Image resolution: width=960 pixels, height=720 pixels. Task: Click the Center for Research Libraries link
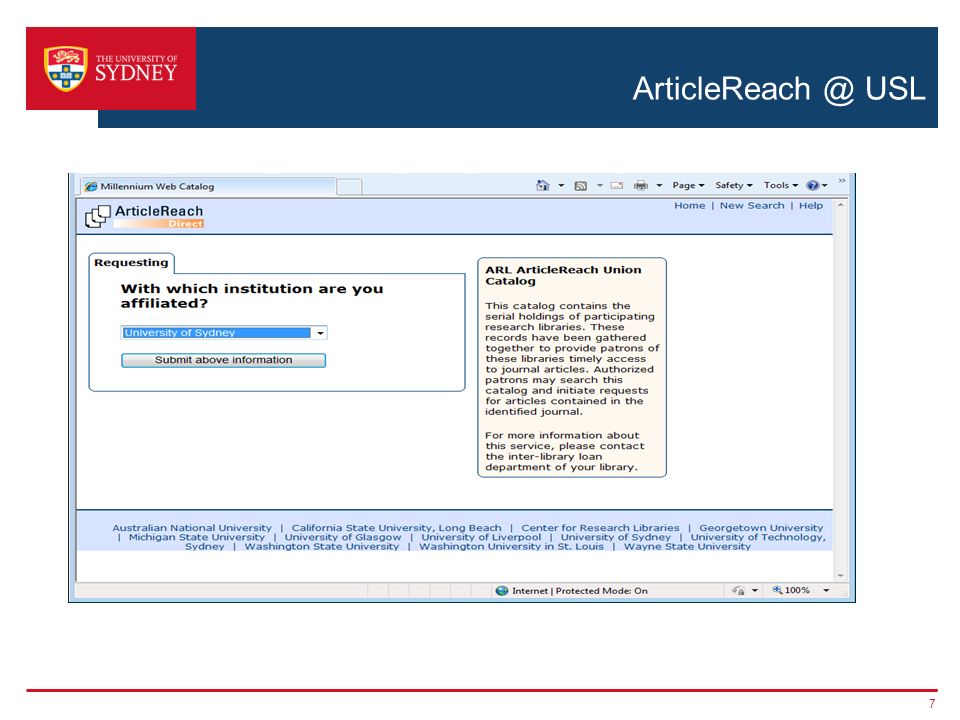[x=600, y=528]
